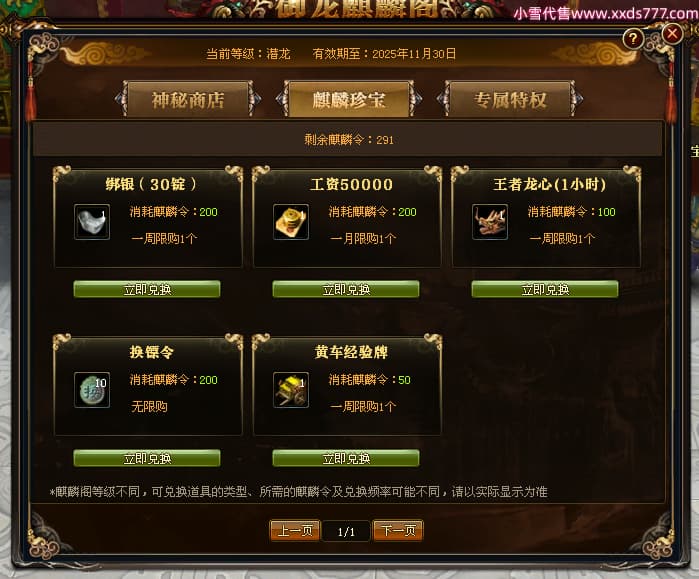Viewport: 699px width, 579px height.
Task: Select the gold coin salary icon
Action: point(291,222)
